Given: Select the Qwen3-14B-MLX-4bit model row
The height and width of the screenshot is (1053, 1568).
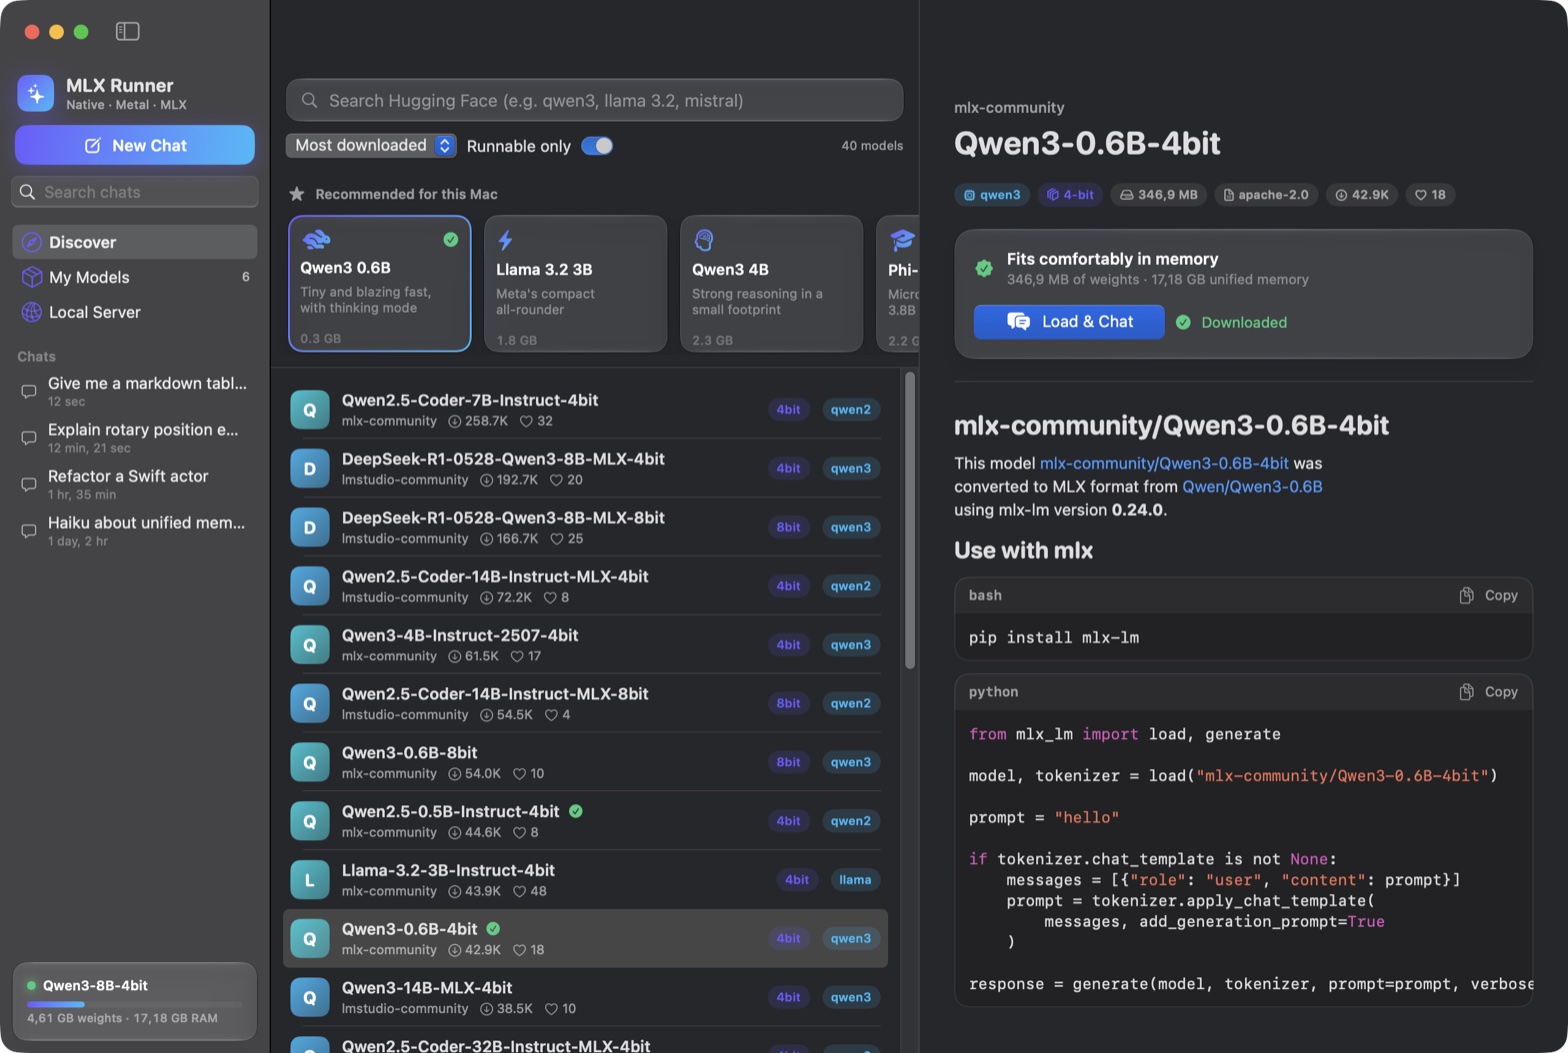Looking at the screenshot, I should pos(586,998).
